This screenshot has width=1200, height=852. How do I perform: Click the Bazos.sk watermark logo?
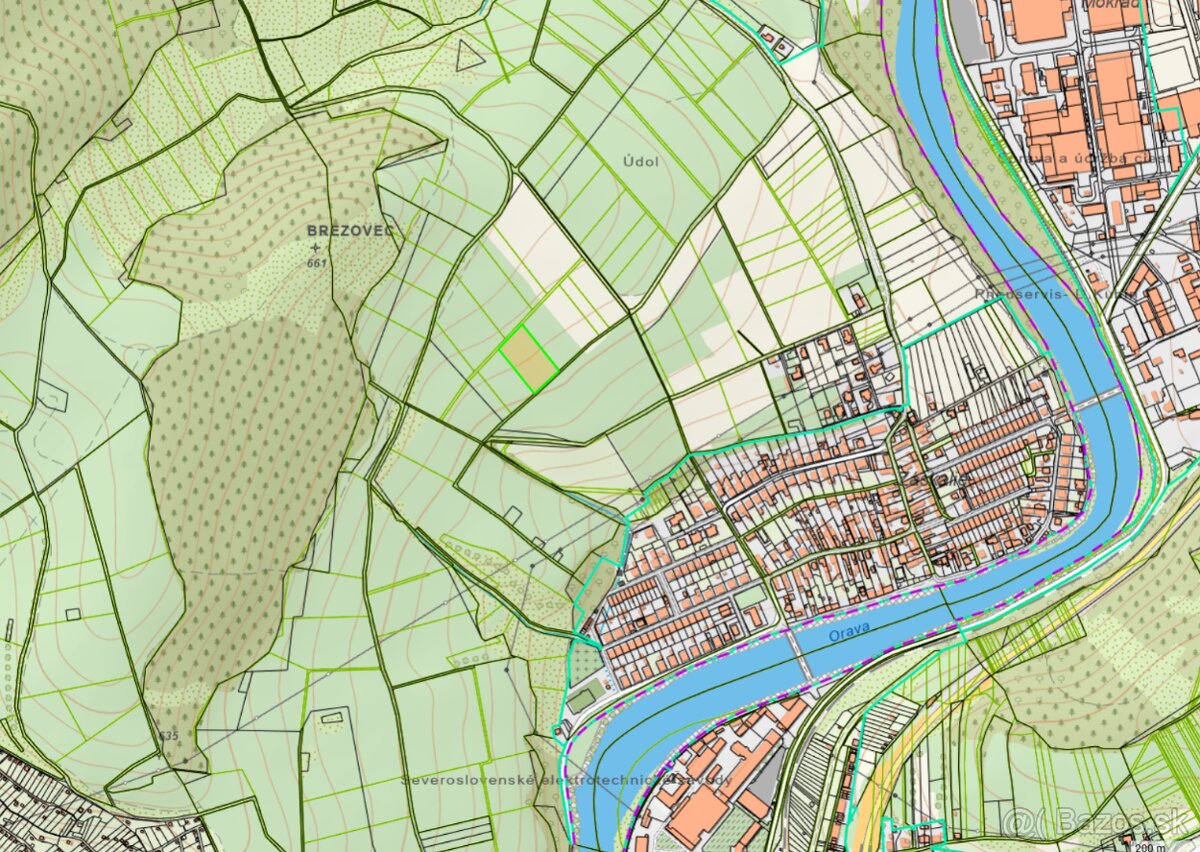1098,822
